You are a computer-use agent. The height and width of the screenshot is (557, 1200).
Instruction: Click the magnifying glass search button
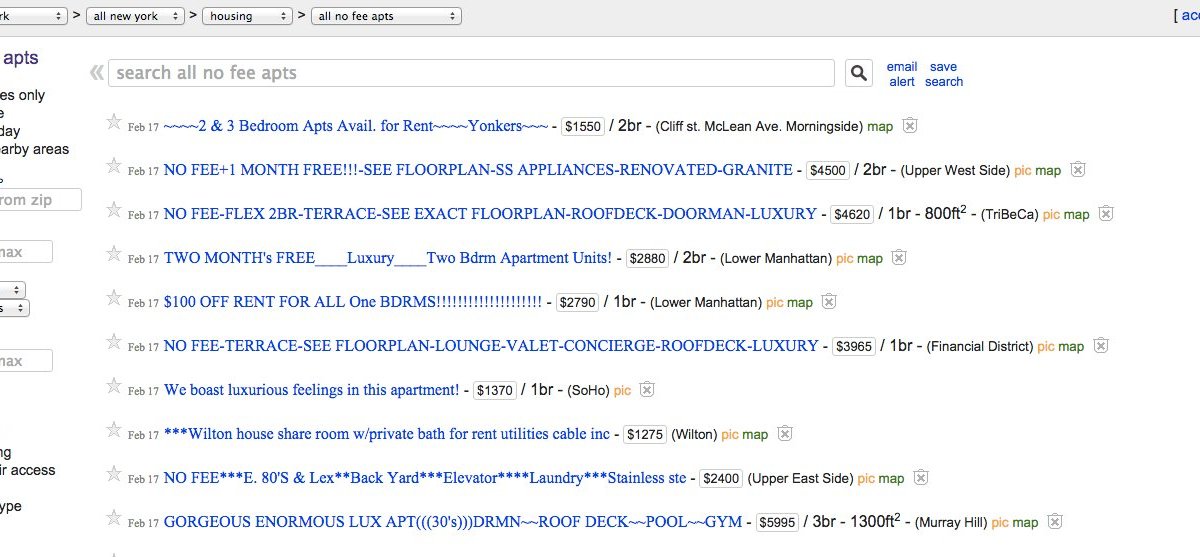point(859,73)
